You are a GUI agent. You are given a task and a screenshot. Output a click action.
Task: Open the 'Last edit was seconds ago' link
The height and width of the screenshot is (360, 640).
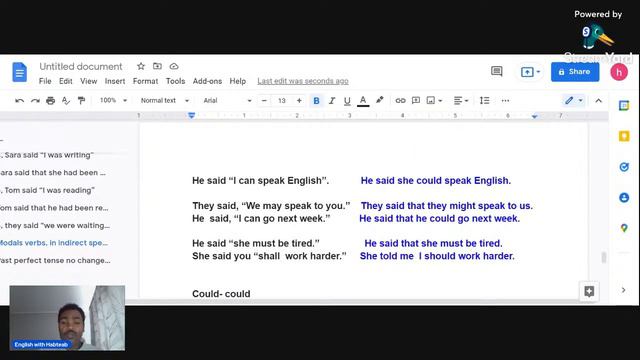303,81
